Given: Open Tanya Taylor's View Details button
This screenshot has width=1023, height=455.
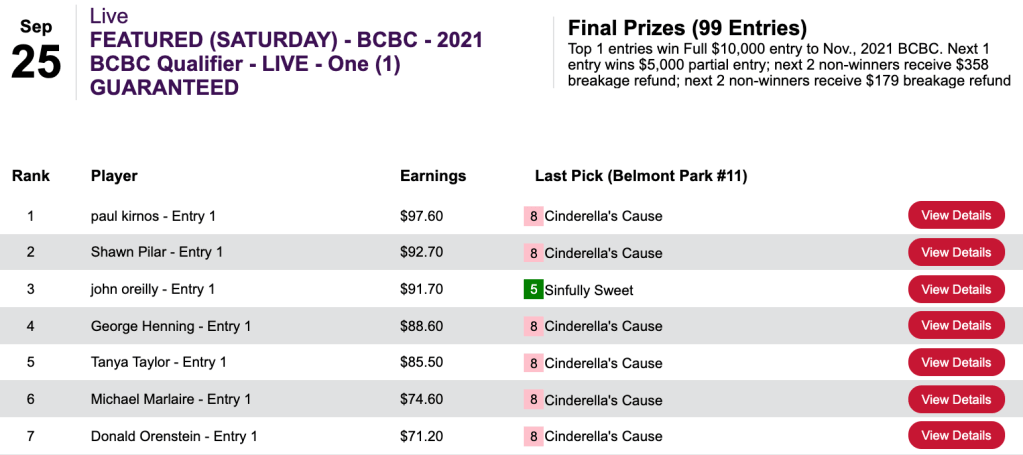Looking at the screenshot, I should coord(956,362).
